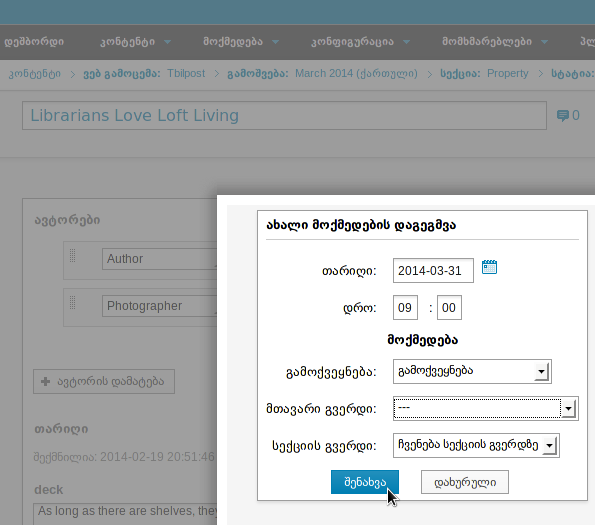The width and height of the screenshot is (595, 525).
Task: Click the date field 2014-03-31
Action: pyautogui.click(x=433, y=270)
